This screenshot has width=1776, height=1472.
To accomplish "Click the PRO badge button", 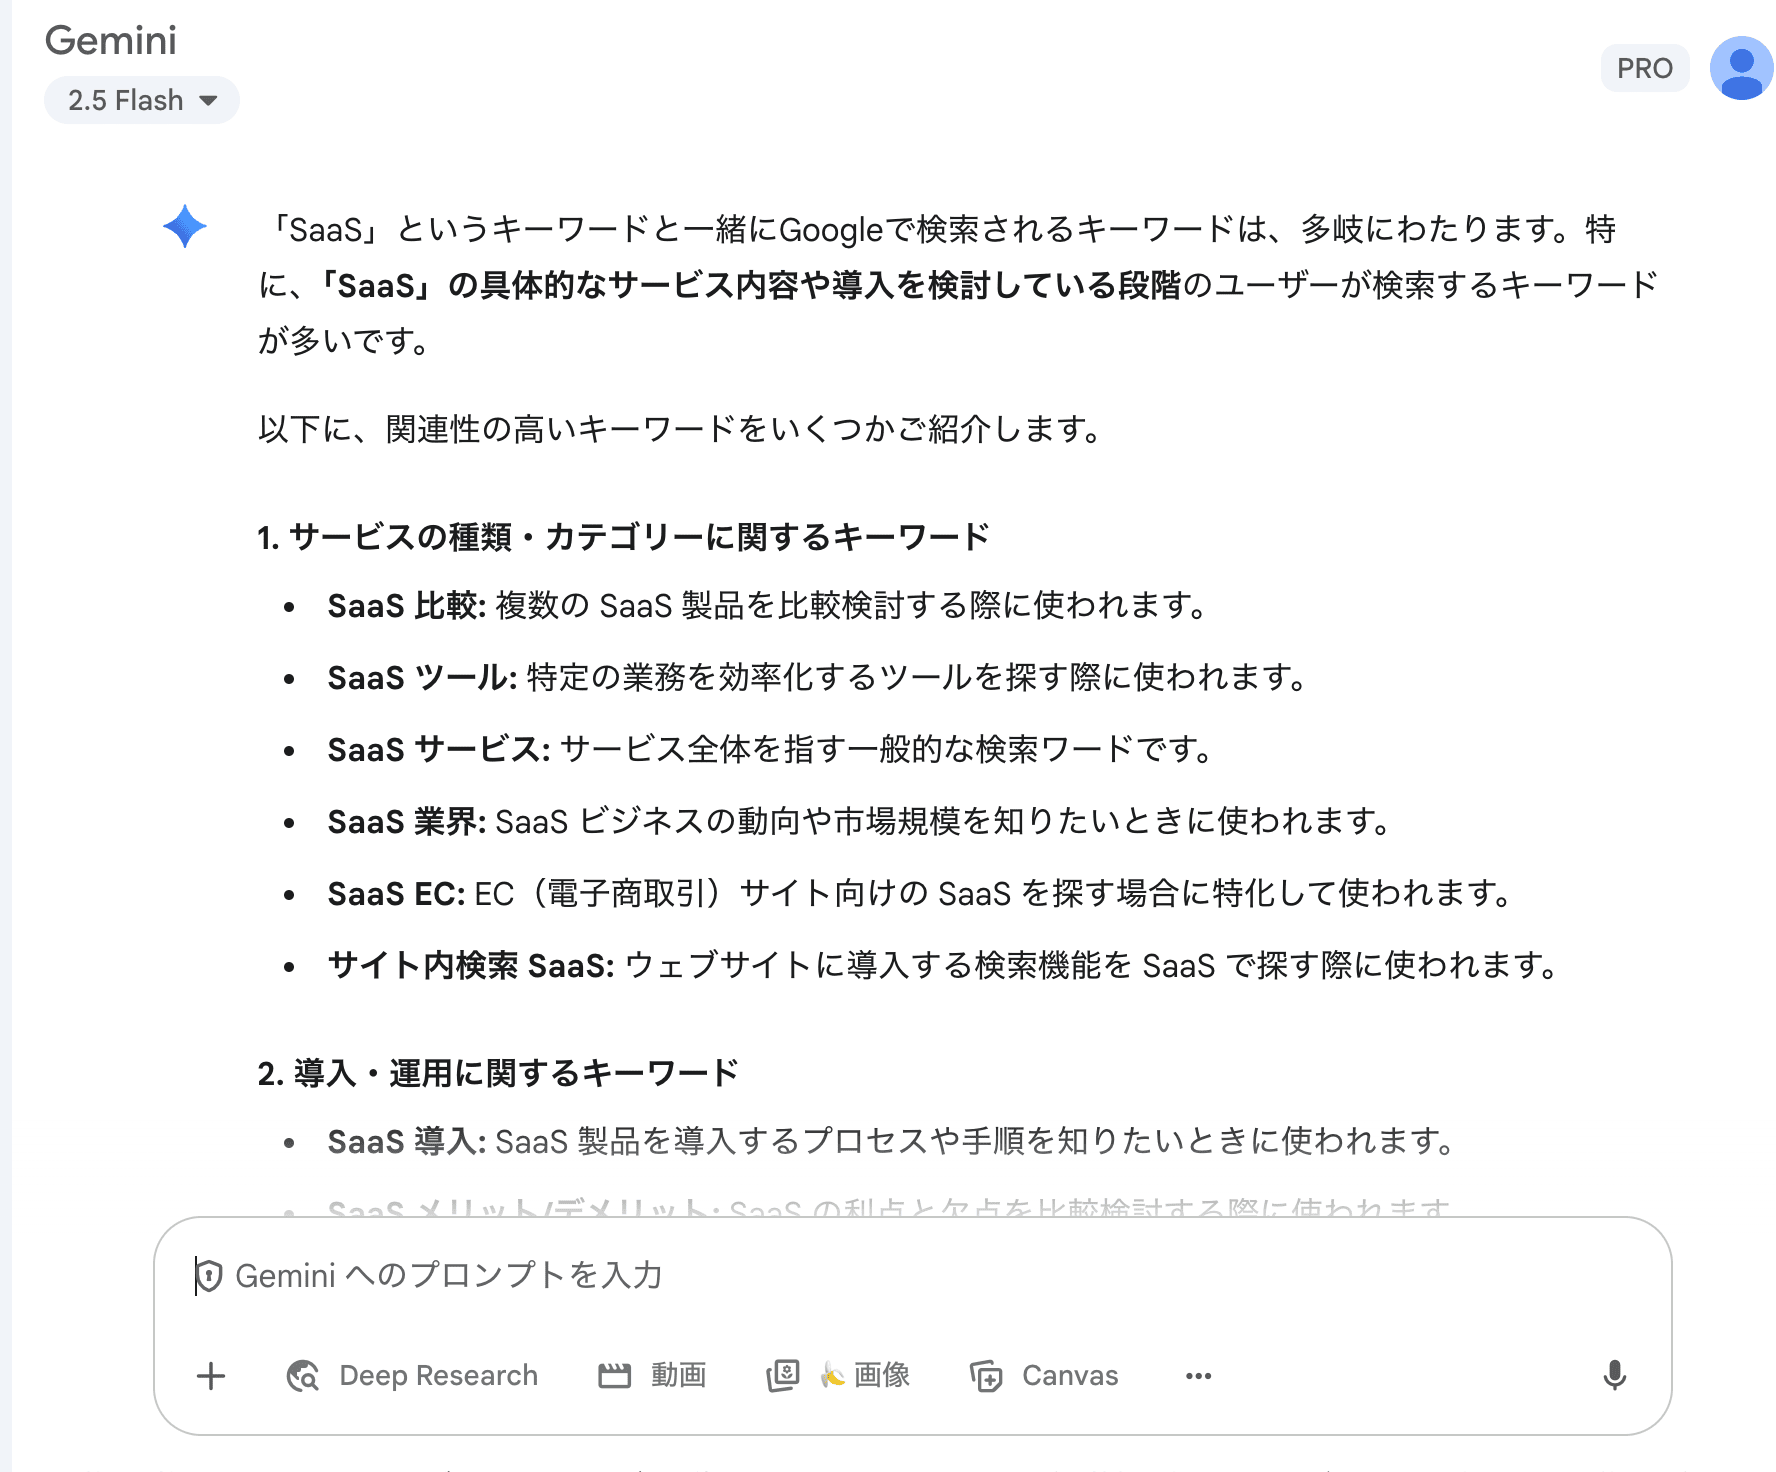I will point(1644,68).
